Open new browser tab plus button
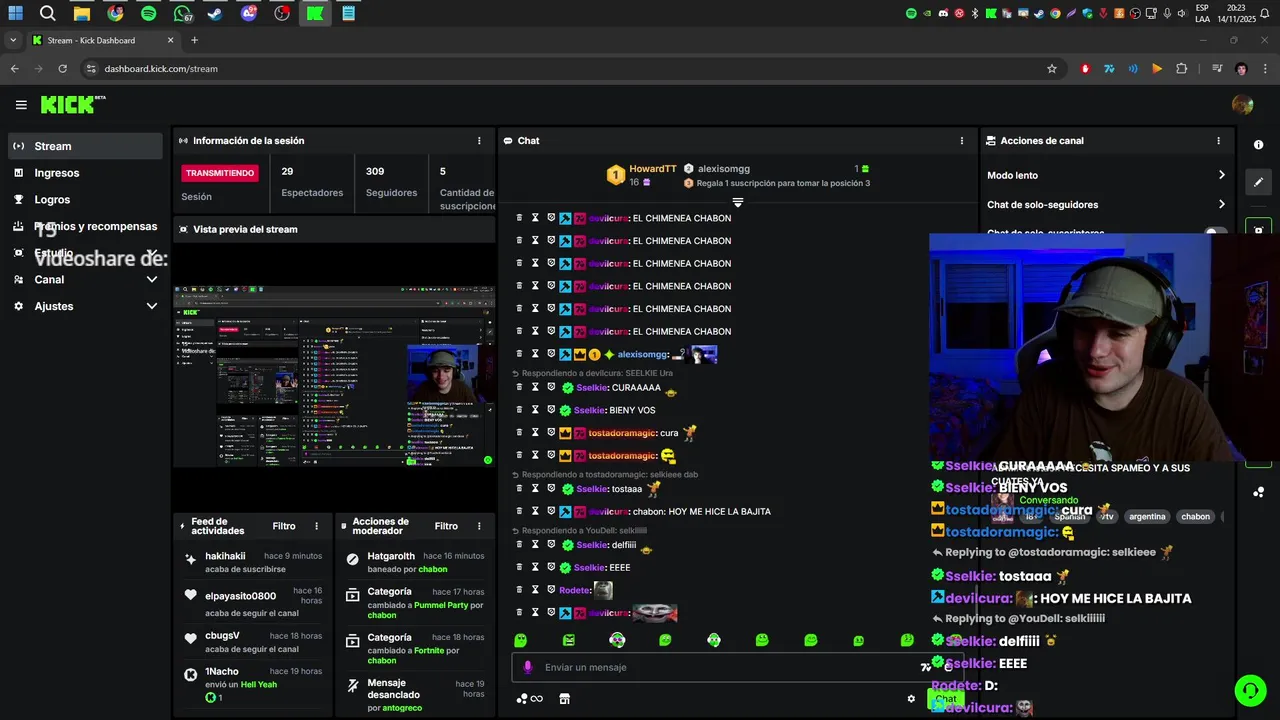Image resolution: width=1280 pixels, height=720 pixels. coord(194,40)
